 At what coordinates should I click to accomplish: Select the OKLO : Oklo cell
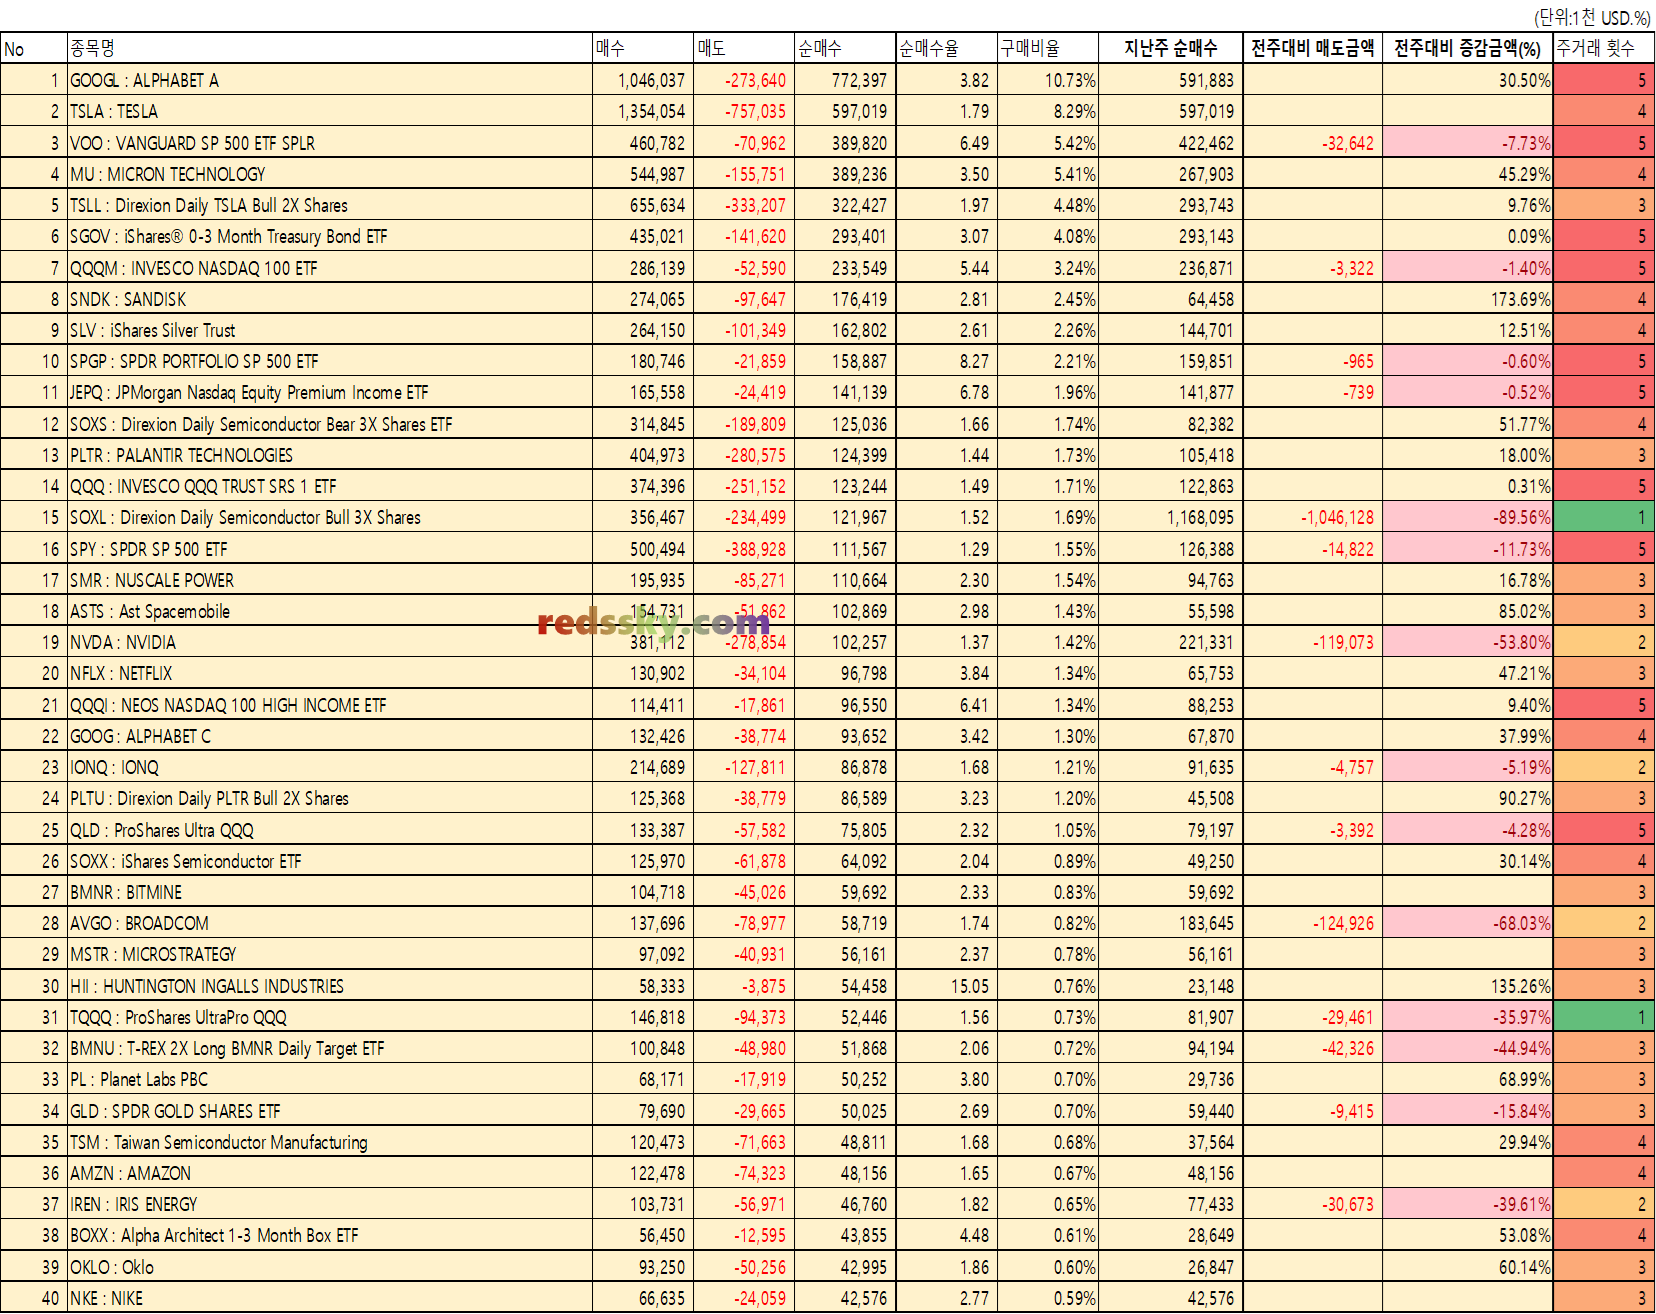(330, 1267)
